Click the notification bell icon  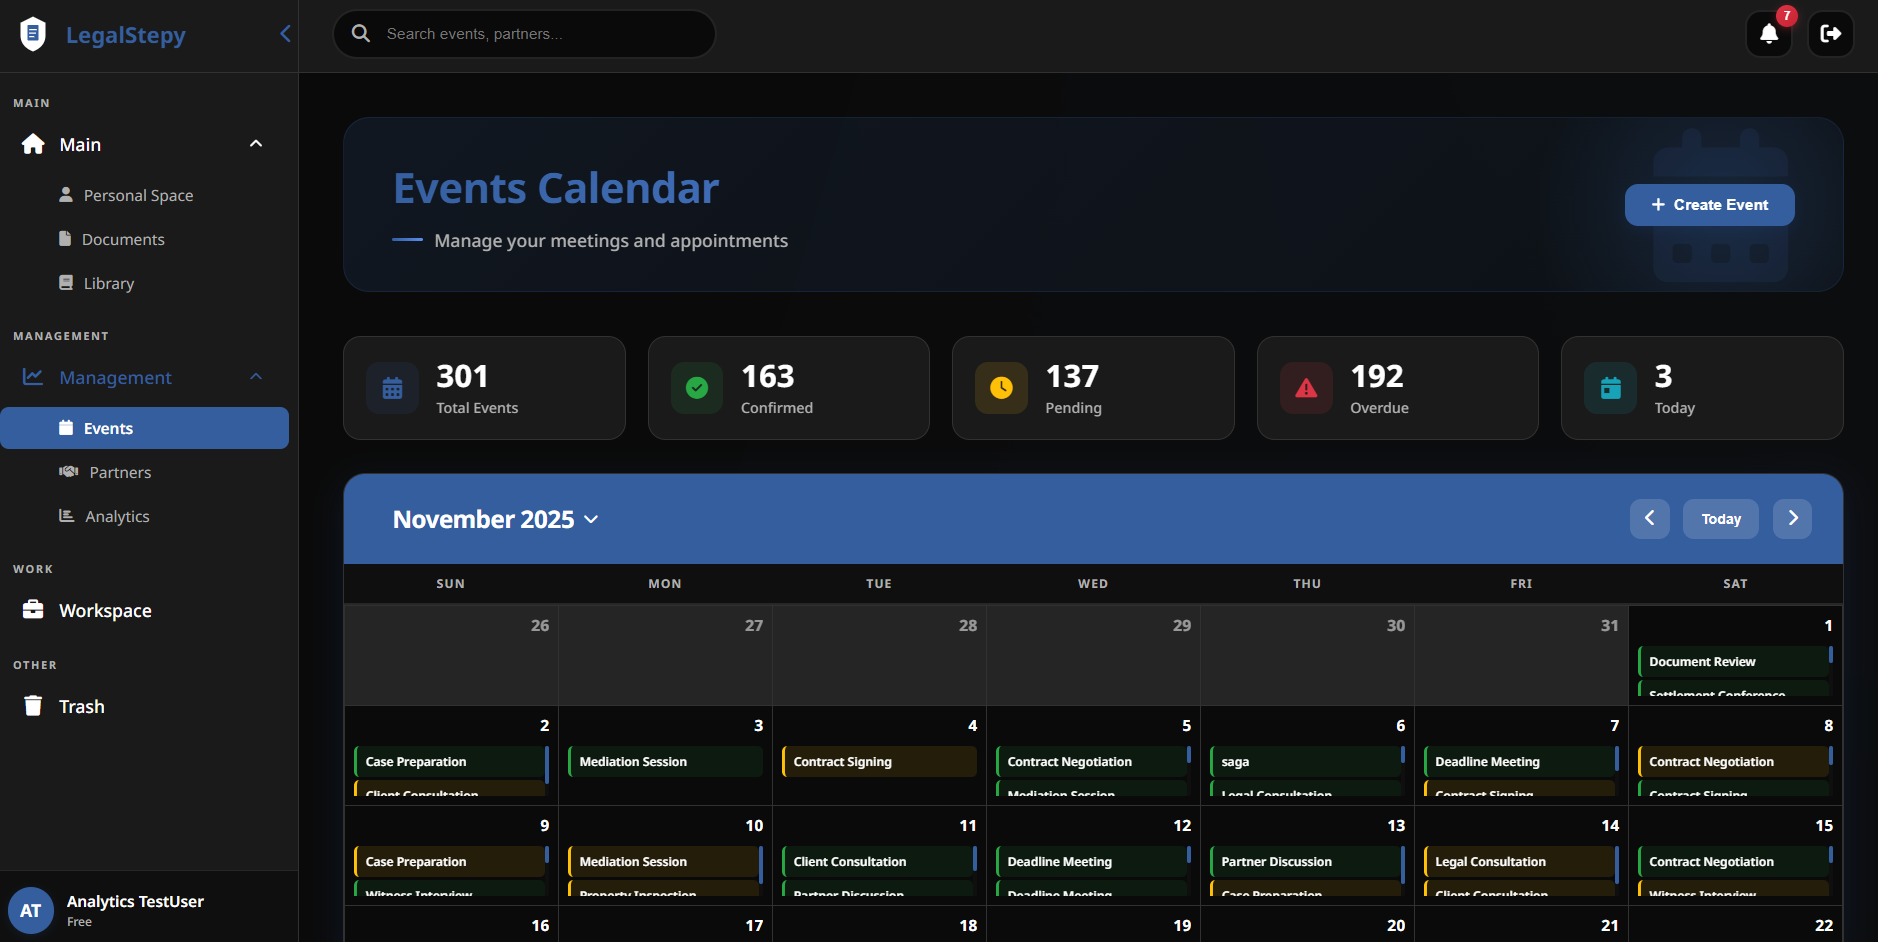coord(1768,34)
